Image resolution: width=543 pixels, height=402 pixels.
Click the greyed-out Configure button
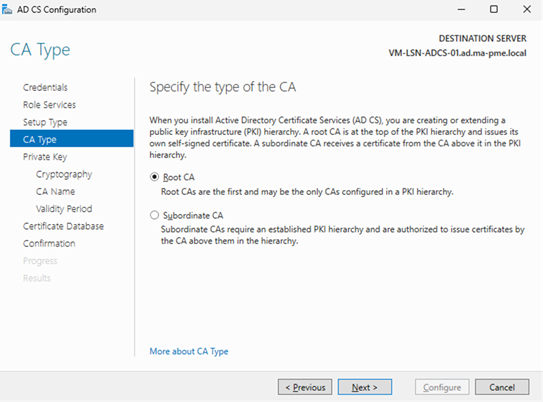[x=442, y=387]
